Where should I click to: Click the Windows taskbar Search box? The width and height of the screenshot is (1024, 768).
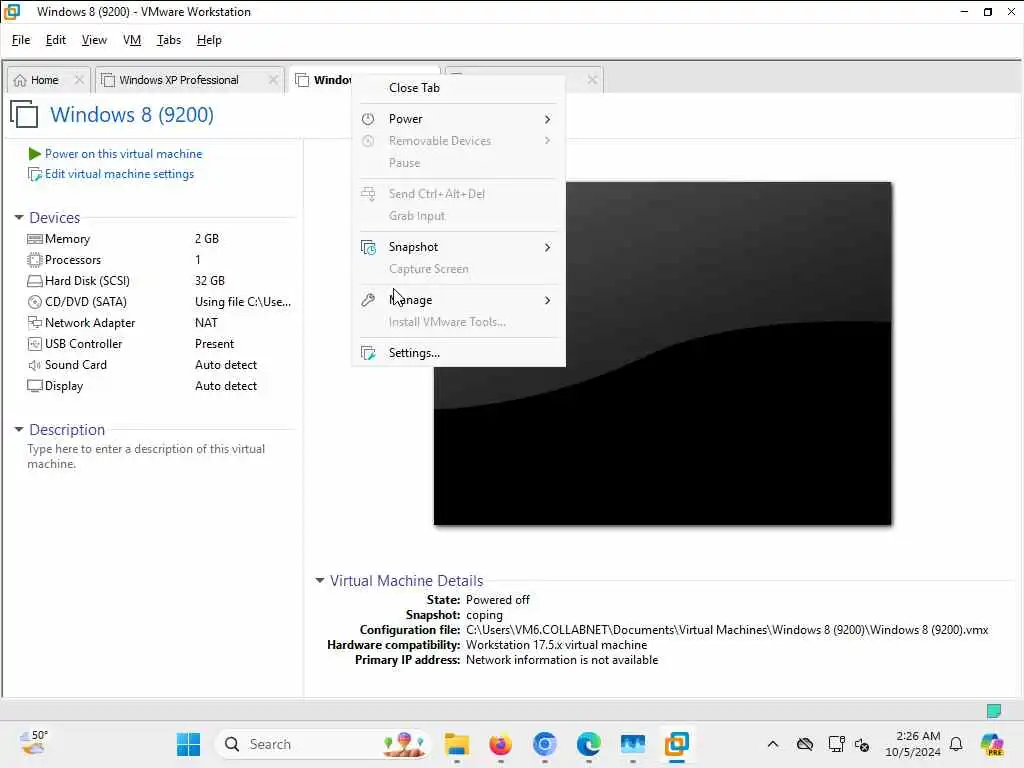(323, 744)
